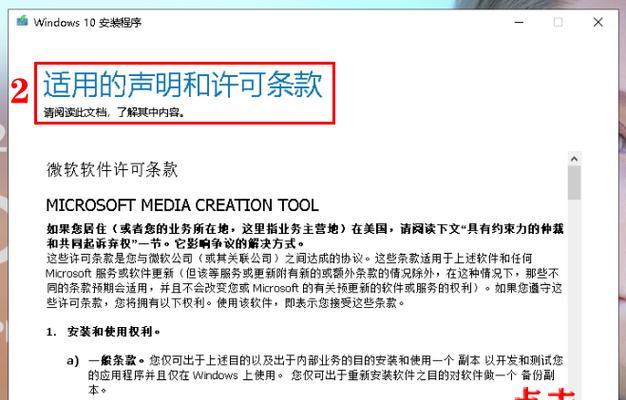
Task: Click the disabled maximize button
Action: pos(558,22)
